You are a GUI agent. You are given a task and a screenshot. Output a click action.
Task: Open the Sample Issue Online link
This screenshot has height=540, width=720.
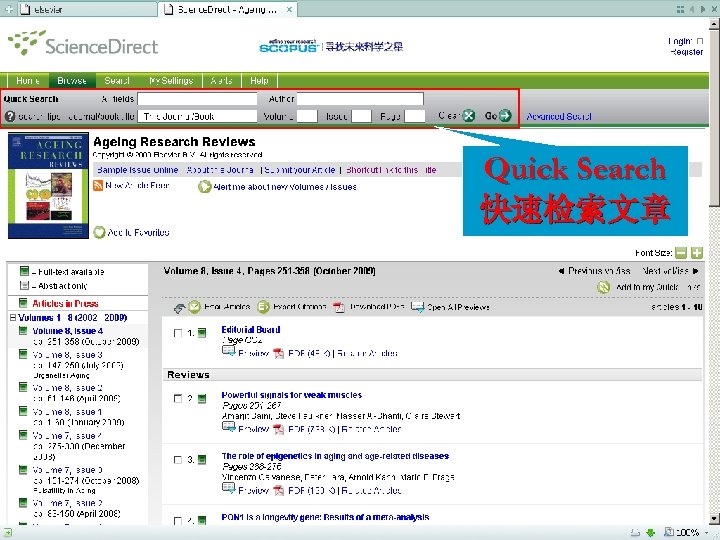tap(137, 170)
